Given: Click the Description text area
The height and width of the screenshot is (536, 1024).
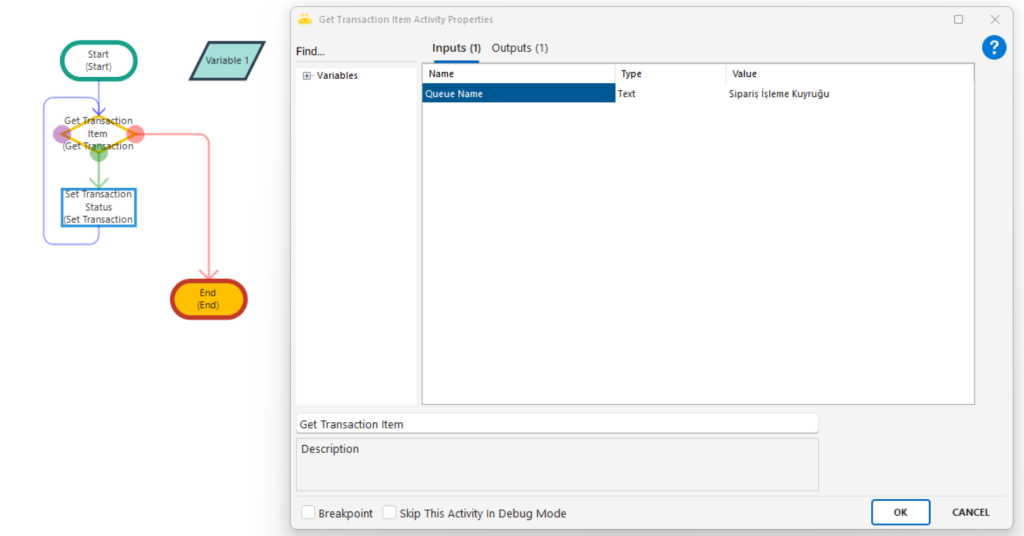Looking at the screenshot, I should point(557,464).
